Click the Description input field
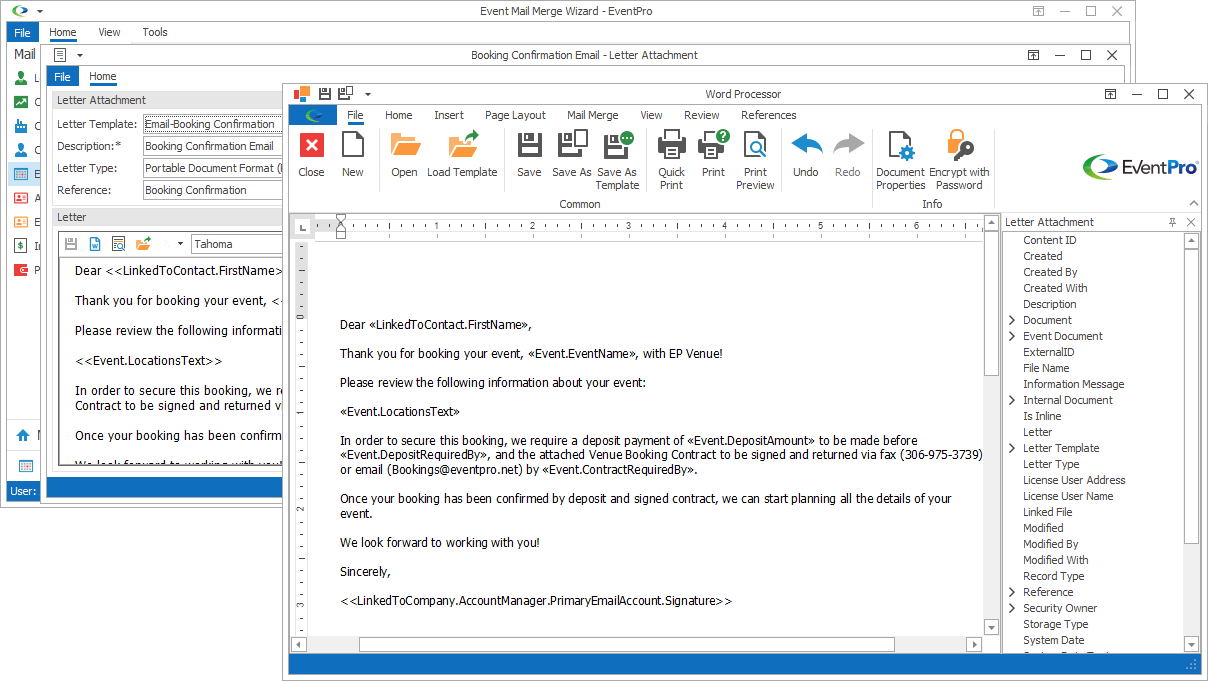Image resolution: width=1208 pixels, height=681 pixels. [x=213, y=146]
